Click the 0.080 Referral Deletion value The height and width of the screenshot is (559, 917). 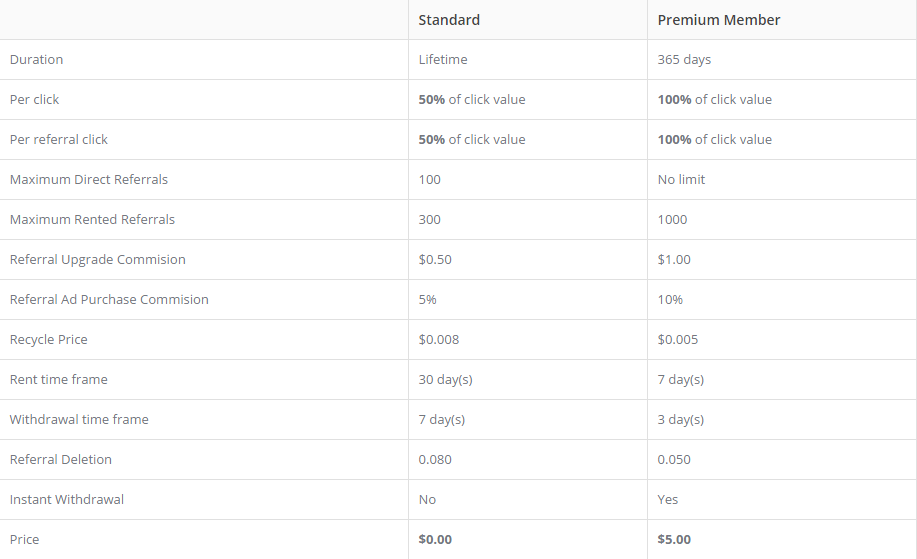[435, 460]
